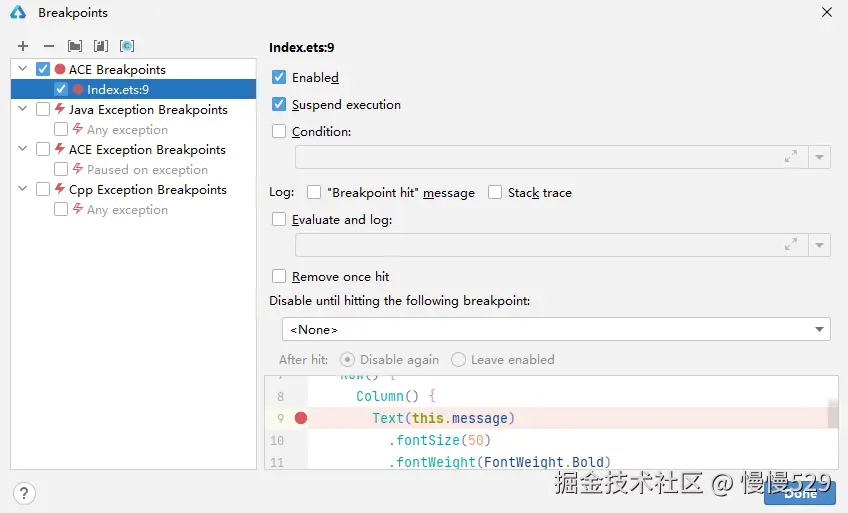The height and width of the screenshot is (513, 848).
Task: Click the Remove breakpoint minus icon
Action: 49,46
